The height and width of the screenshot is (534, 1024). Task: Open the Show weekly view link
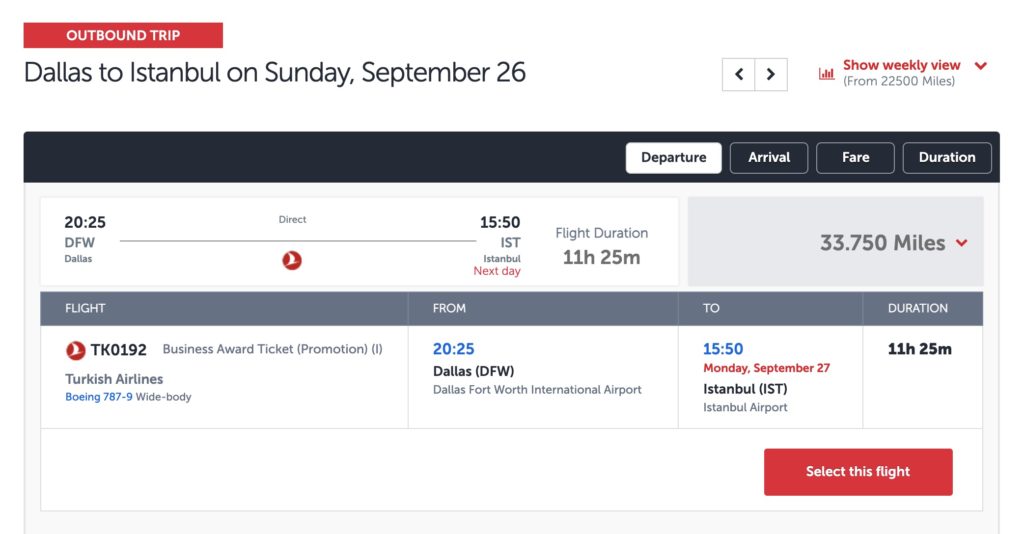(x=901, y=65)
